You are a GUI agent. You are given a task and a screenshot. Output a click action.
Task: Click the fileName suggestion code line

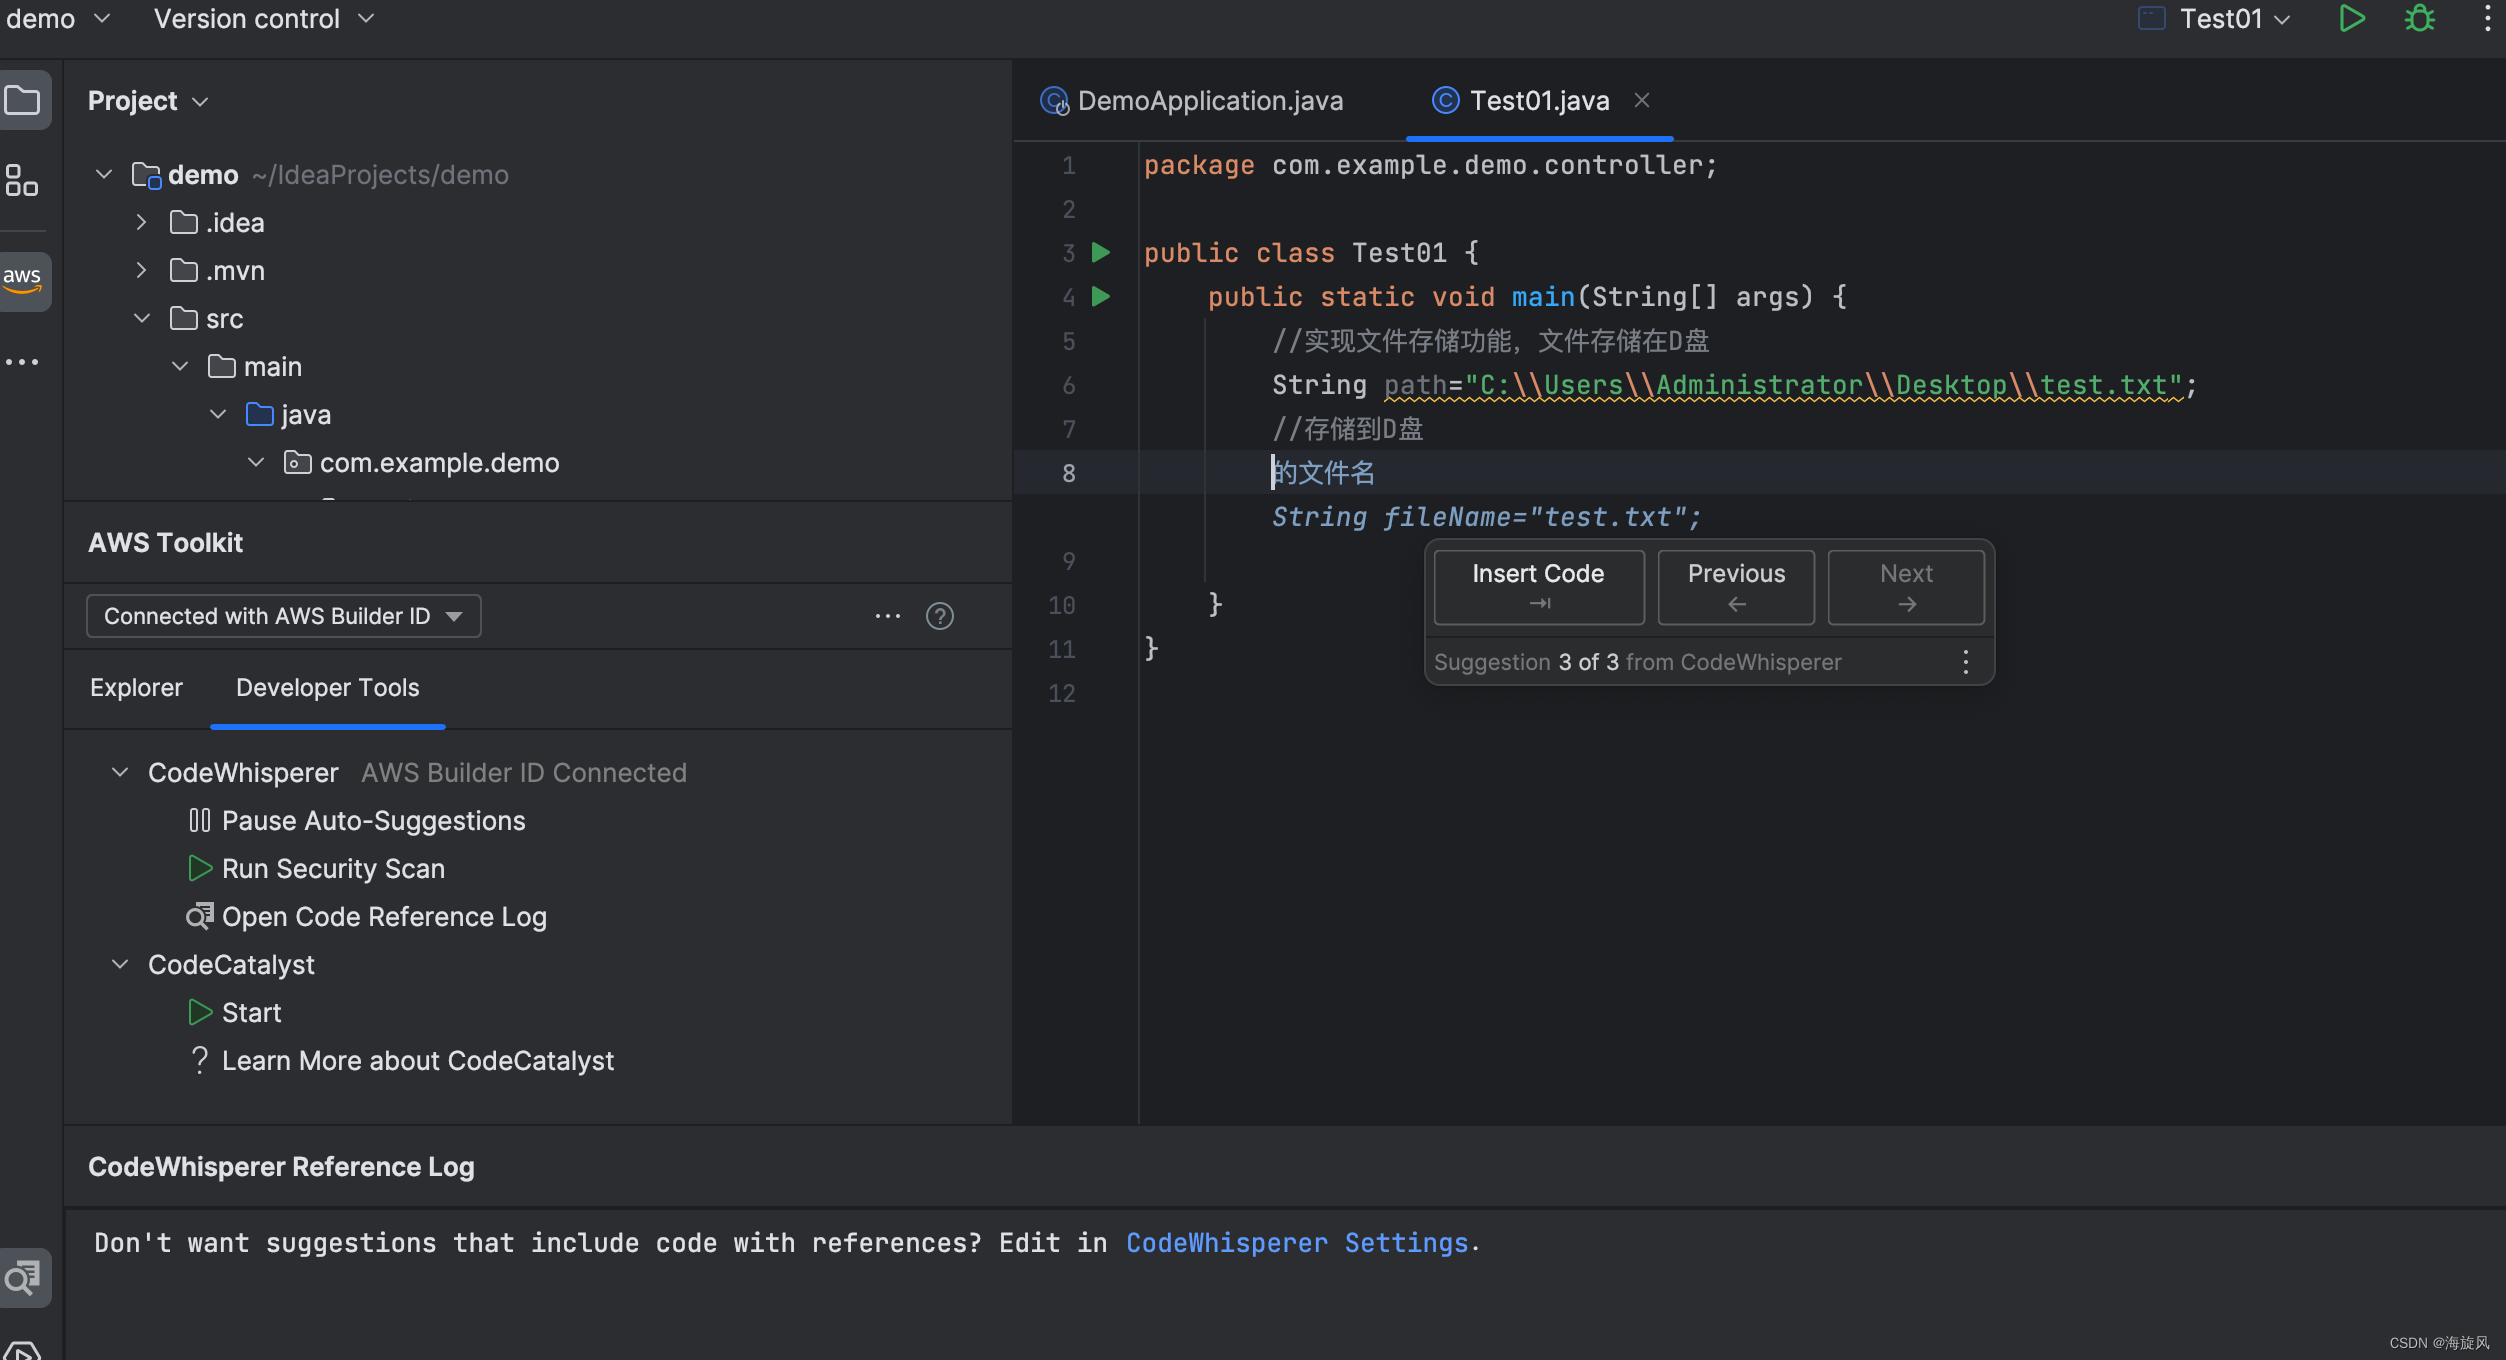[x=1486, y=517]
